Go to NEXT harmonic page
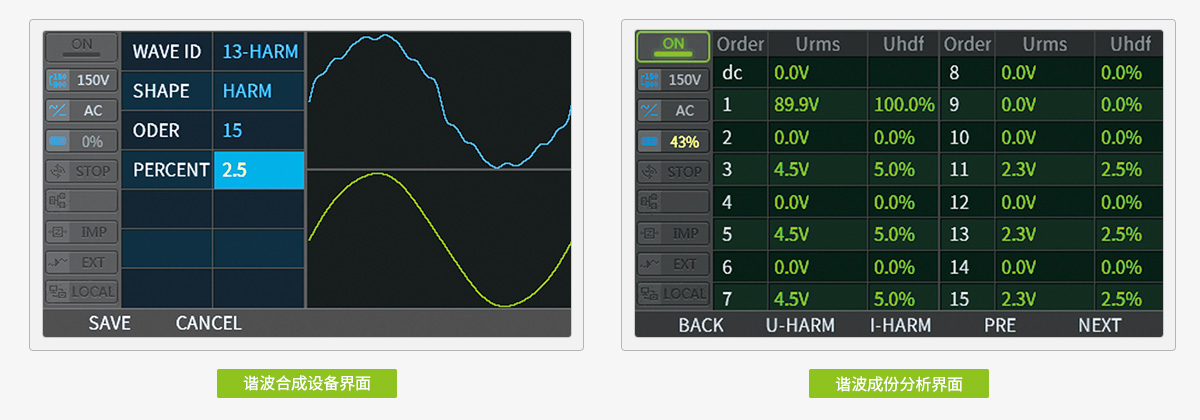1200x420 pixels. coord(1099,325)
